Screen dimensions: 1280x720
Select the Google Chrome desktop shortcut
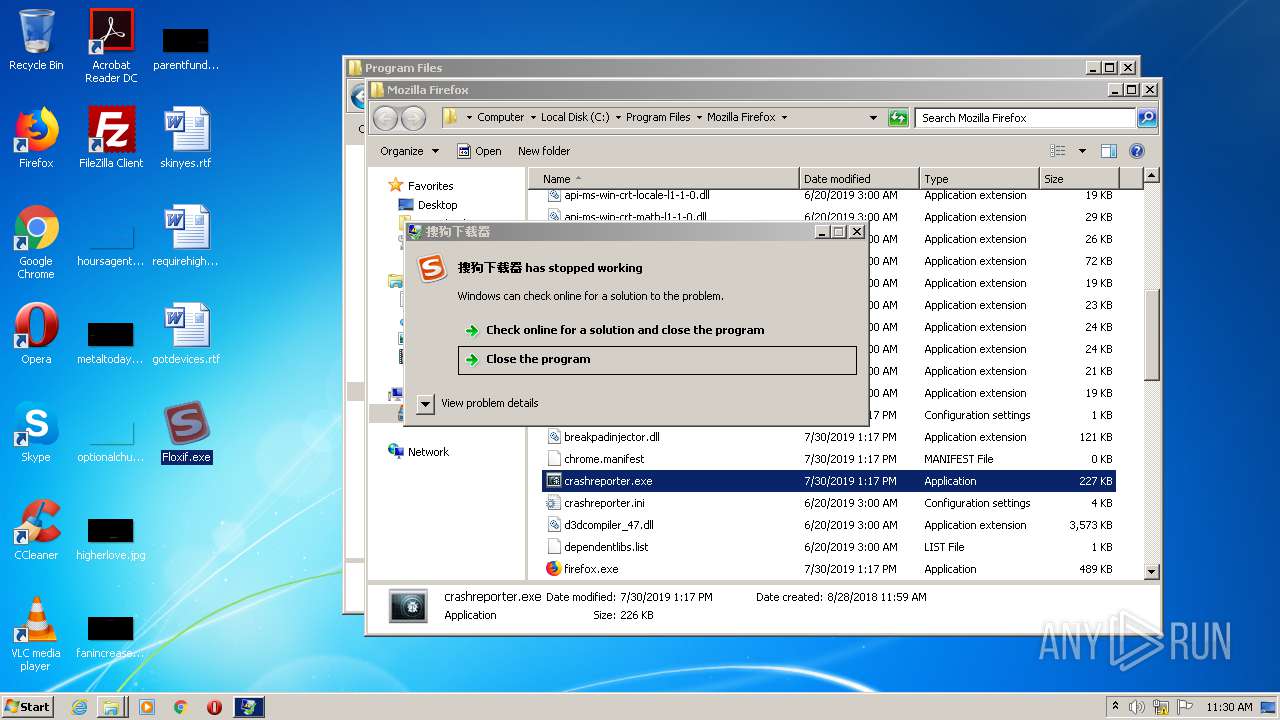click(36, 242)
